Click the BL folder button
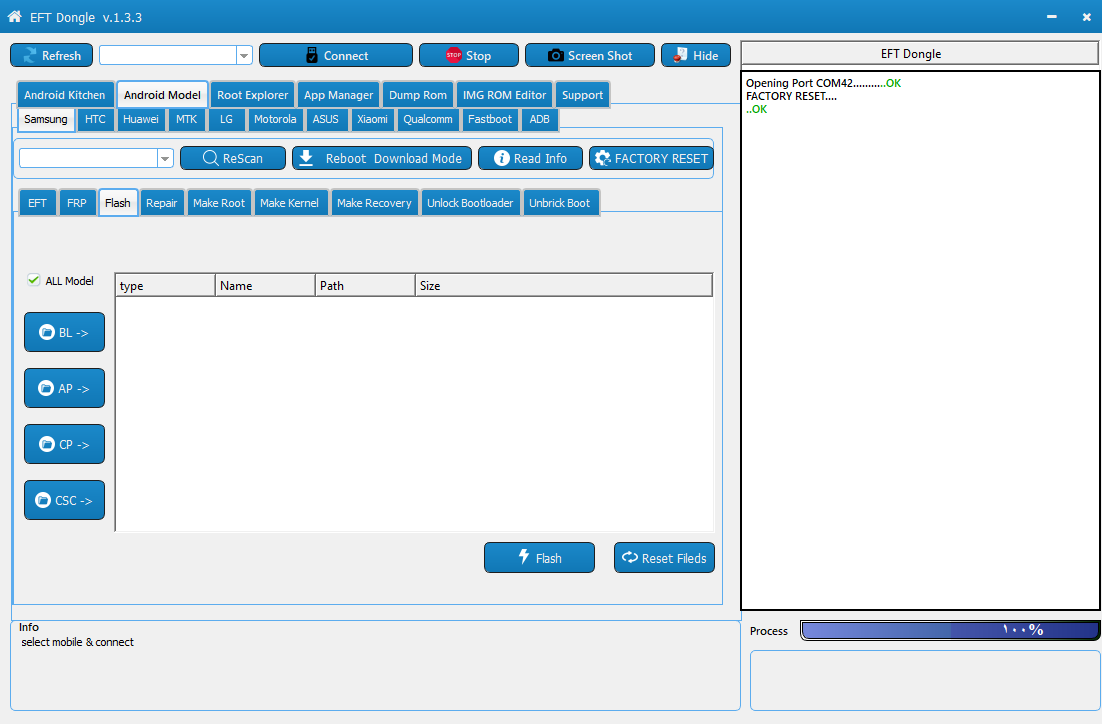 (65, 332)
